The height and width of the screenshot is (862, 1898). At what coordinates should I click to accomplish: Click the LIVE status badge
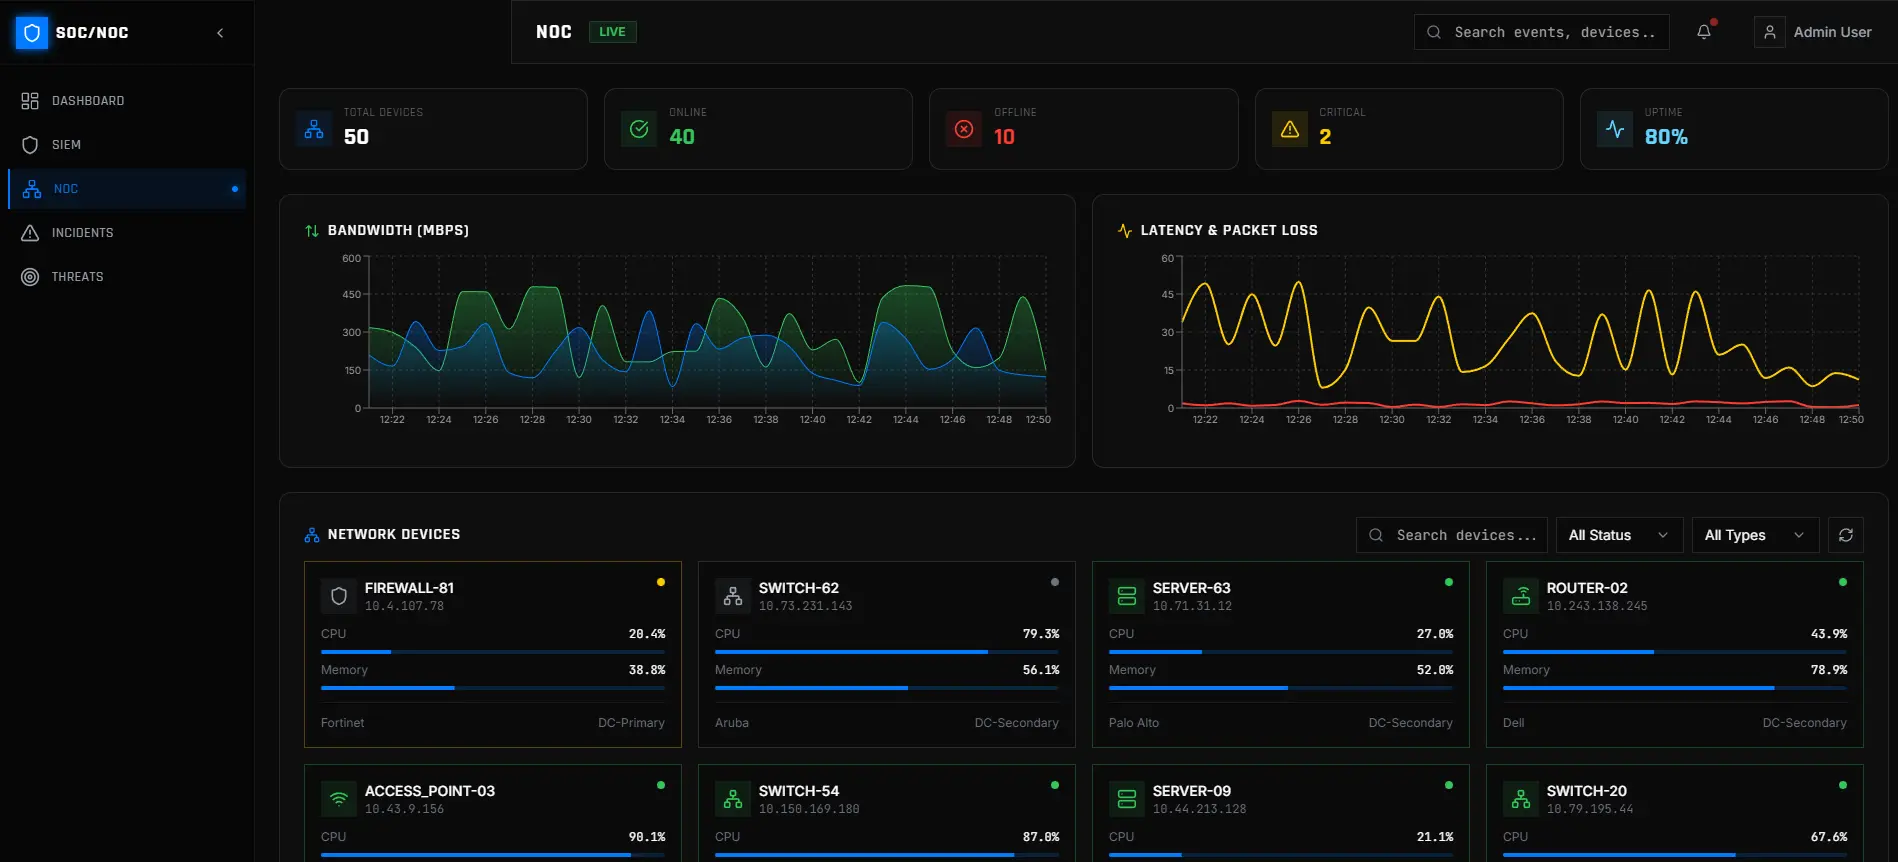coord(612,32)
